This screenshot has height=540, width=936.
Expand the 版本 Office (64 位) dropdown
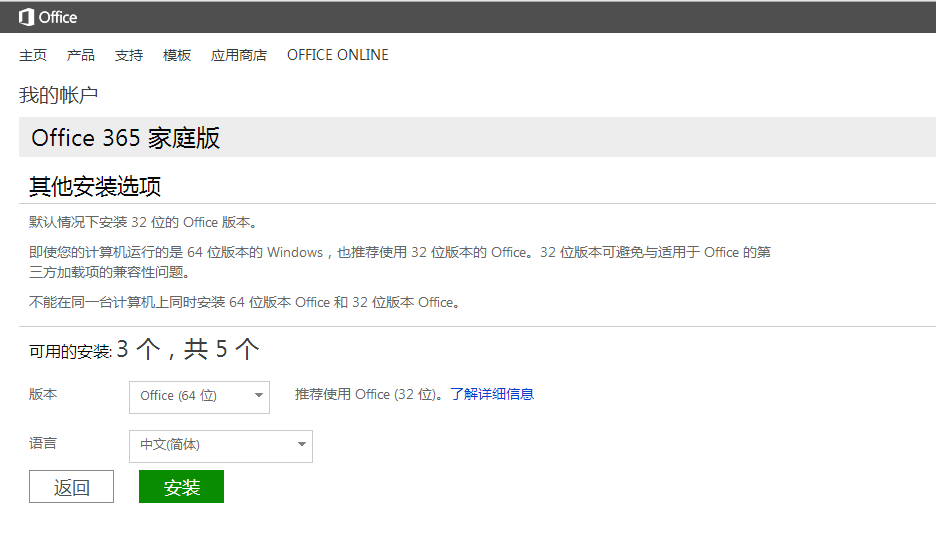[199, 397]
